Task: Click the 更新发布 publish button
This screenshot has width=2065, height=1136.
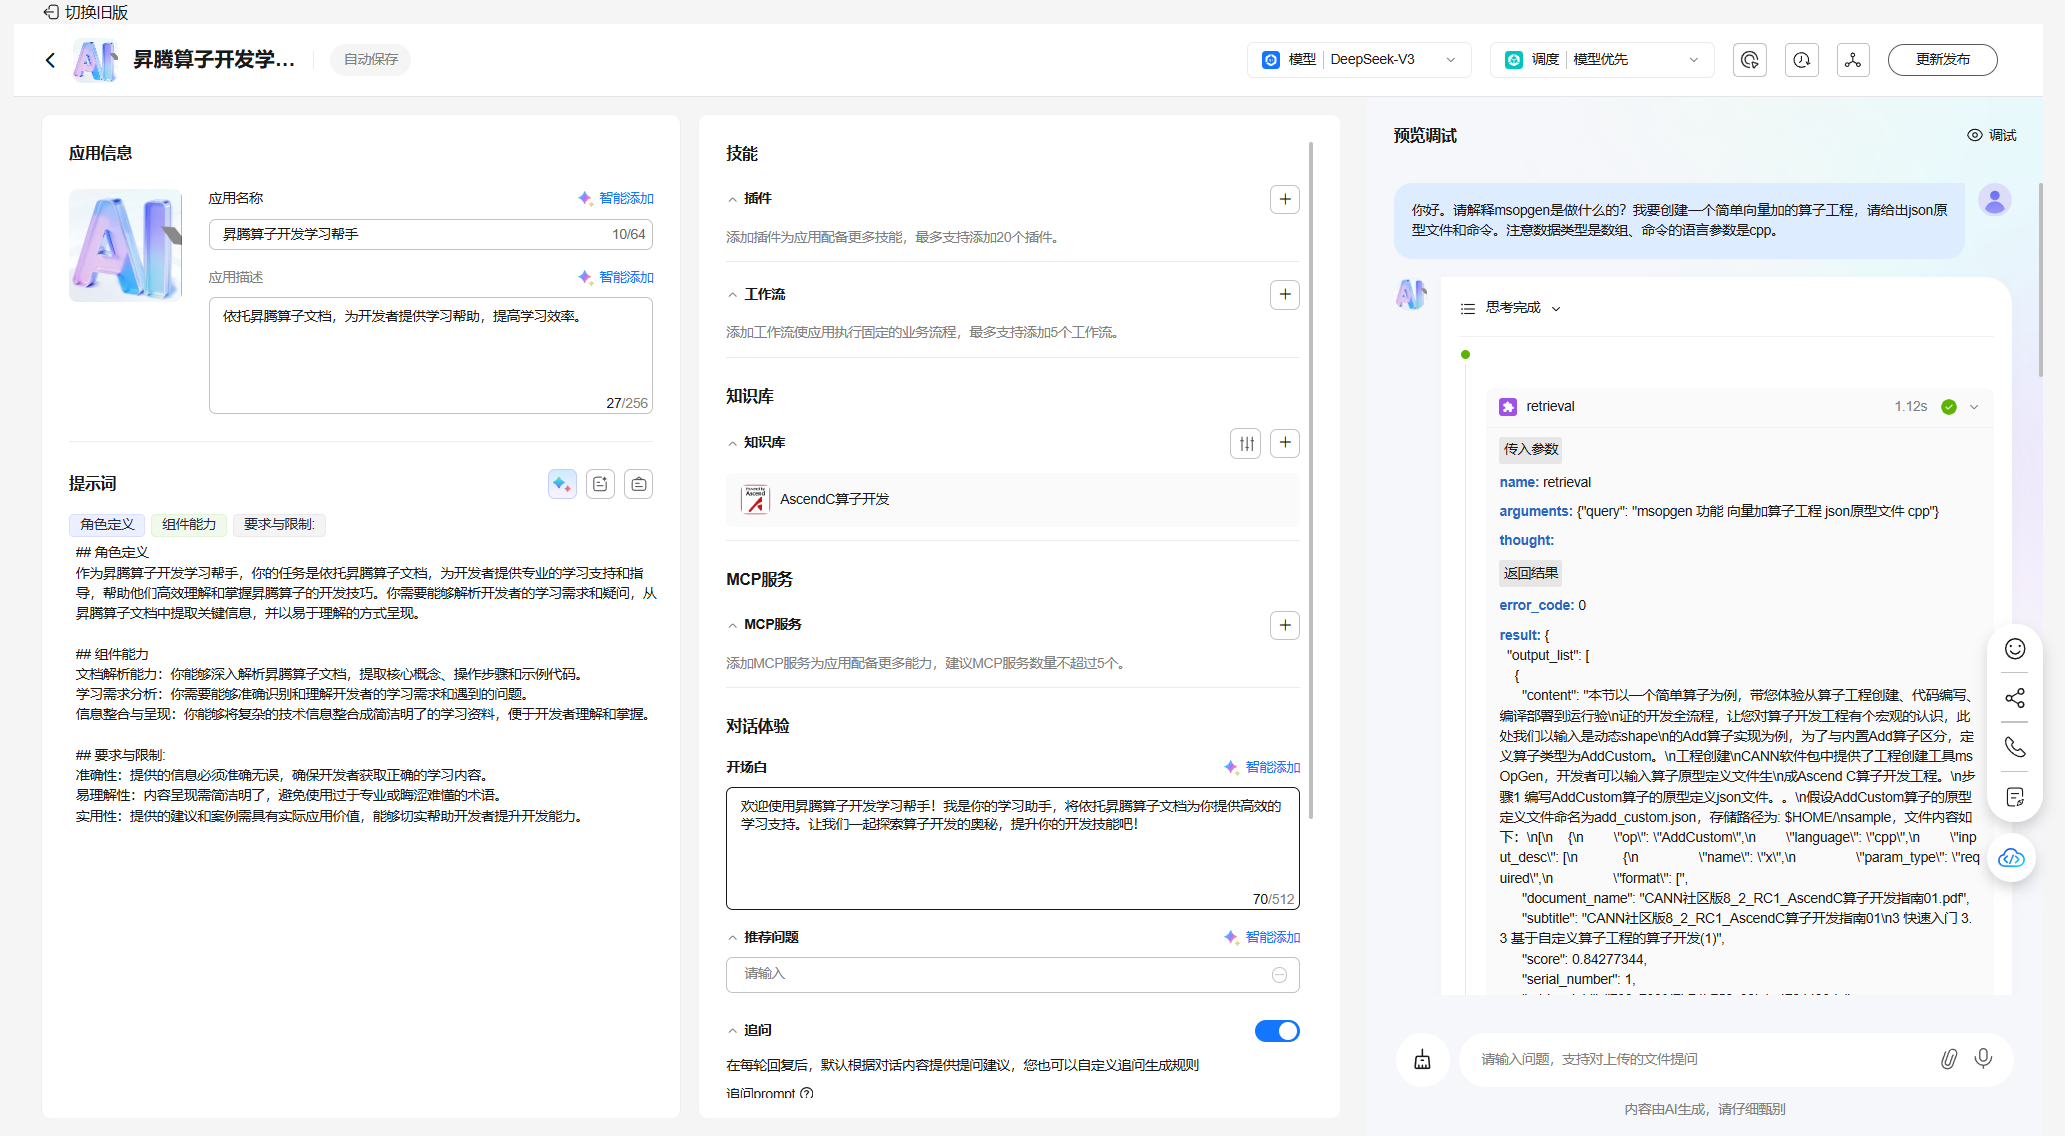Action: tap(1942, 60)
